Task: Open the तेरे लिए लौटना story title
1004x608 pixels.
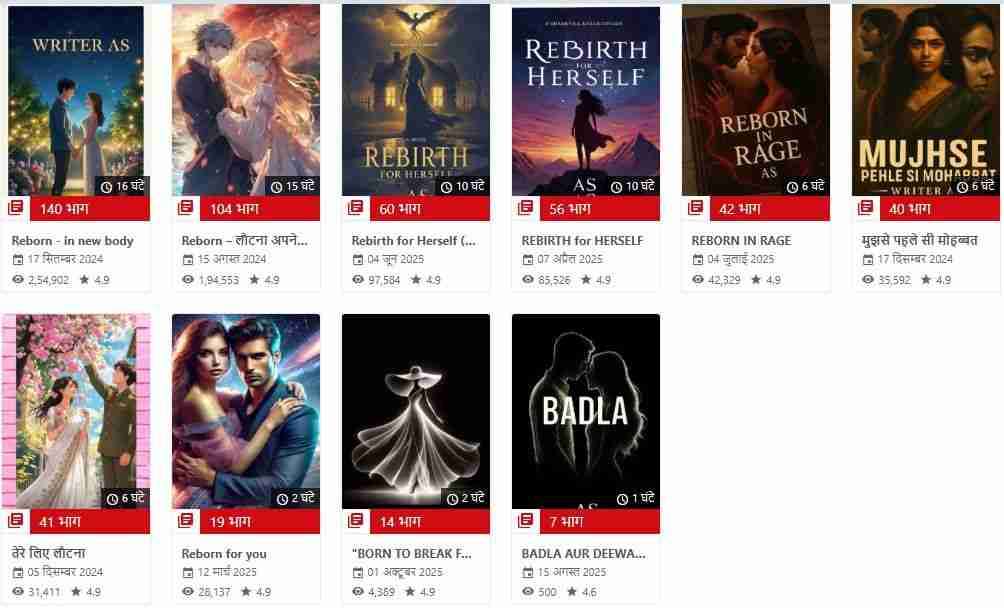Action: click(49, 553)
